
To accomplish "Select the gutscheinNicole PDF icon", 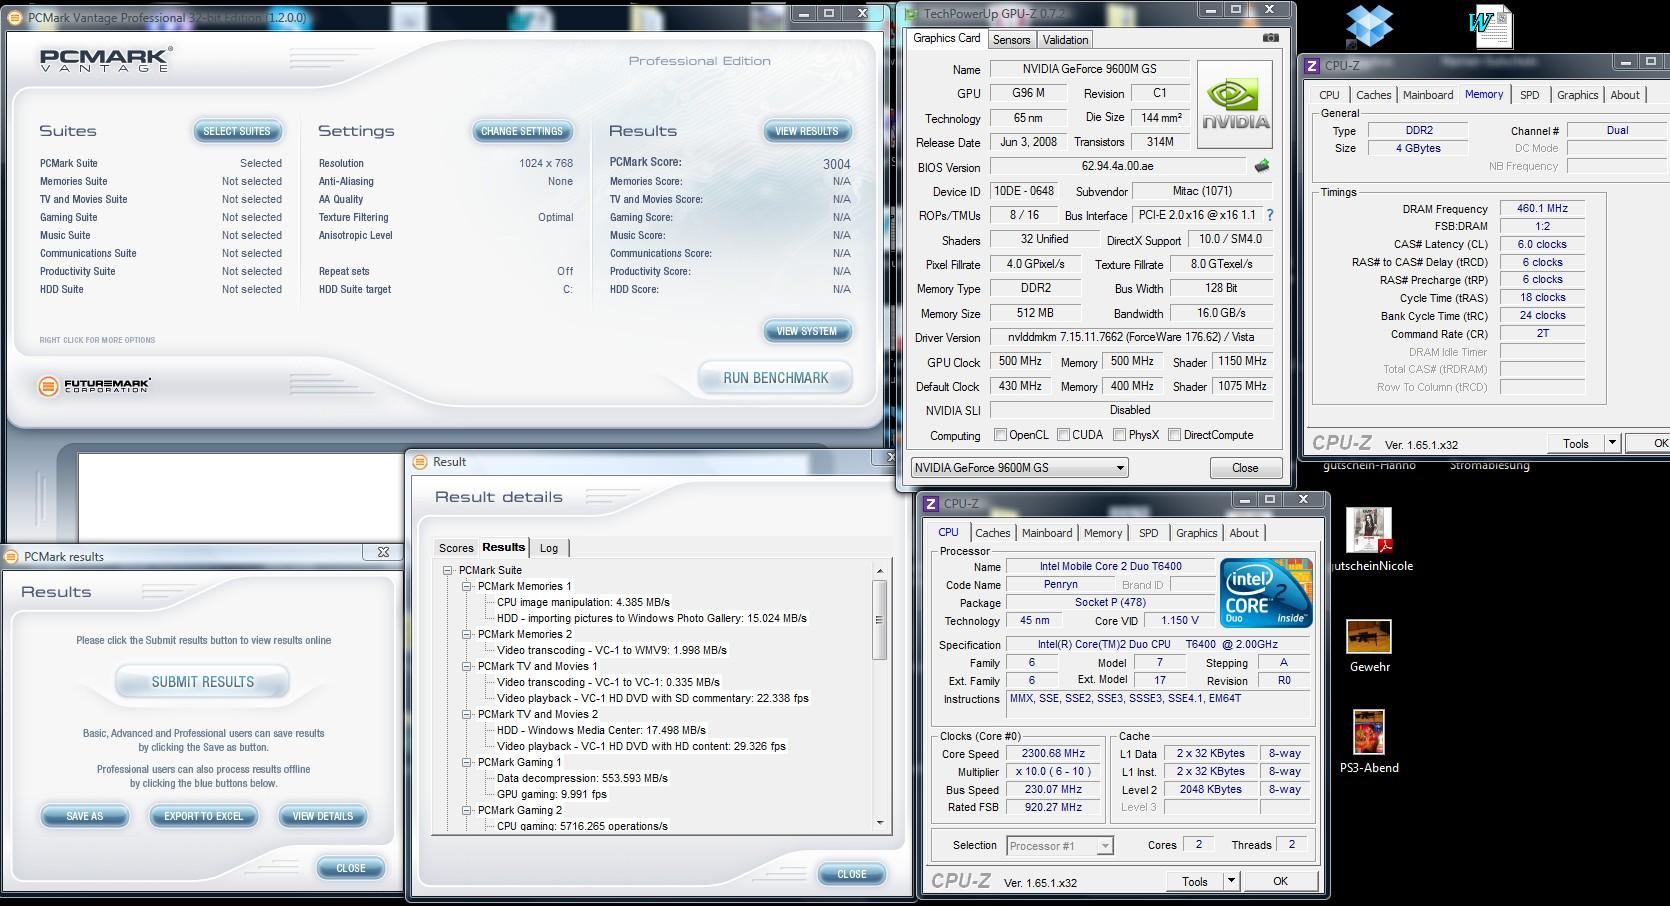I will click(x=1369, y=541).
